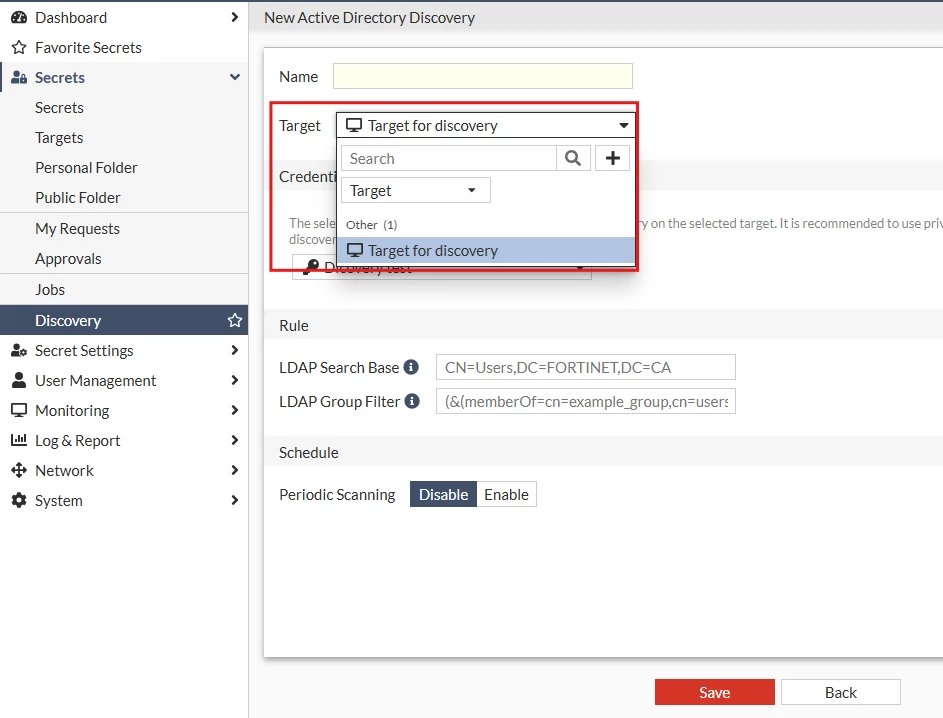943x718 pixels.
Task: Click the magnifier search icon in Target dropdown
Action: (x=573, y=158)
